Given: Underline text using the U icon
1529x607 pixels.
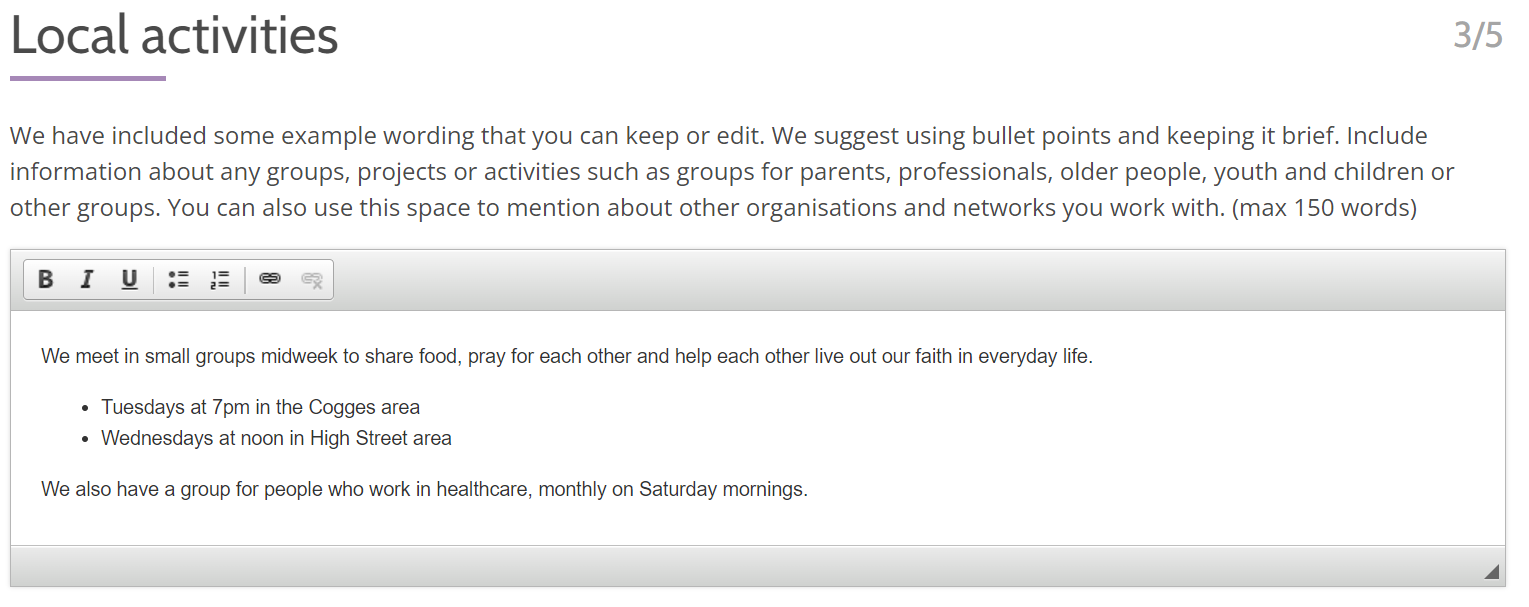Looking at the screenshot, I should pos(129,280).
